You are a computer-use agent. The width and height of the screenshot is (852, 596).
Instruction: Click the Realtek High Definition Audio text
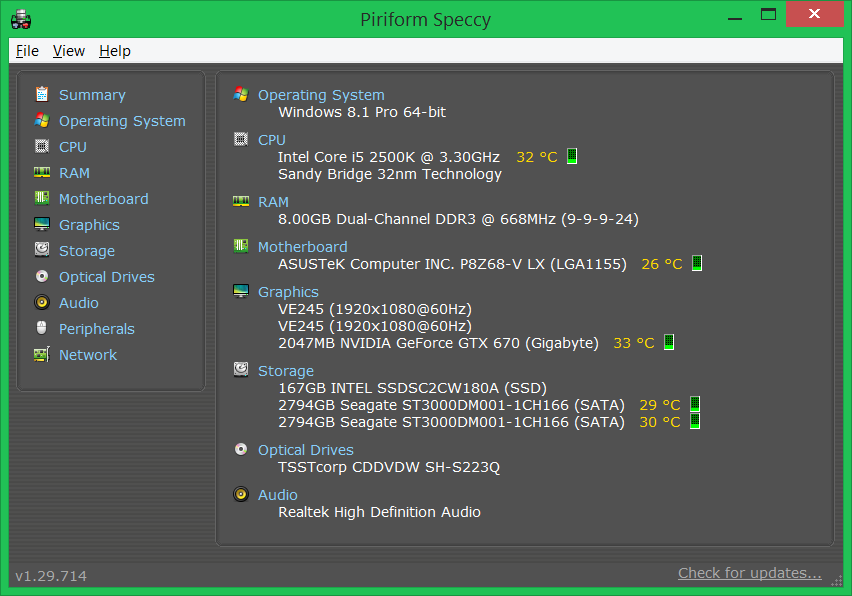point(379,512)
